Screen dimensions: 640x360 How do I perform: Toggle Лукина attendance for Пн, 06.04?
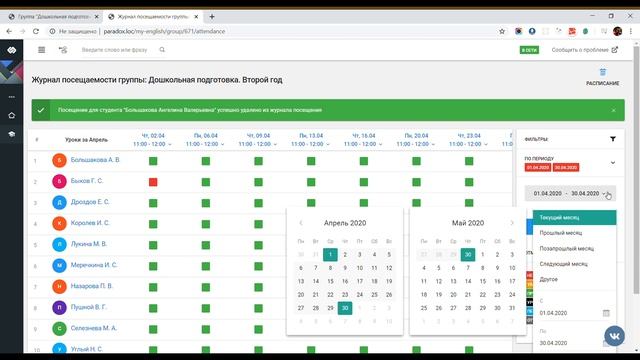(206, 245)
